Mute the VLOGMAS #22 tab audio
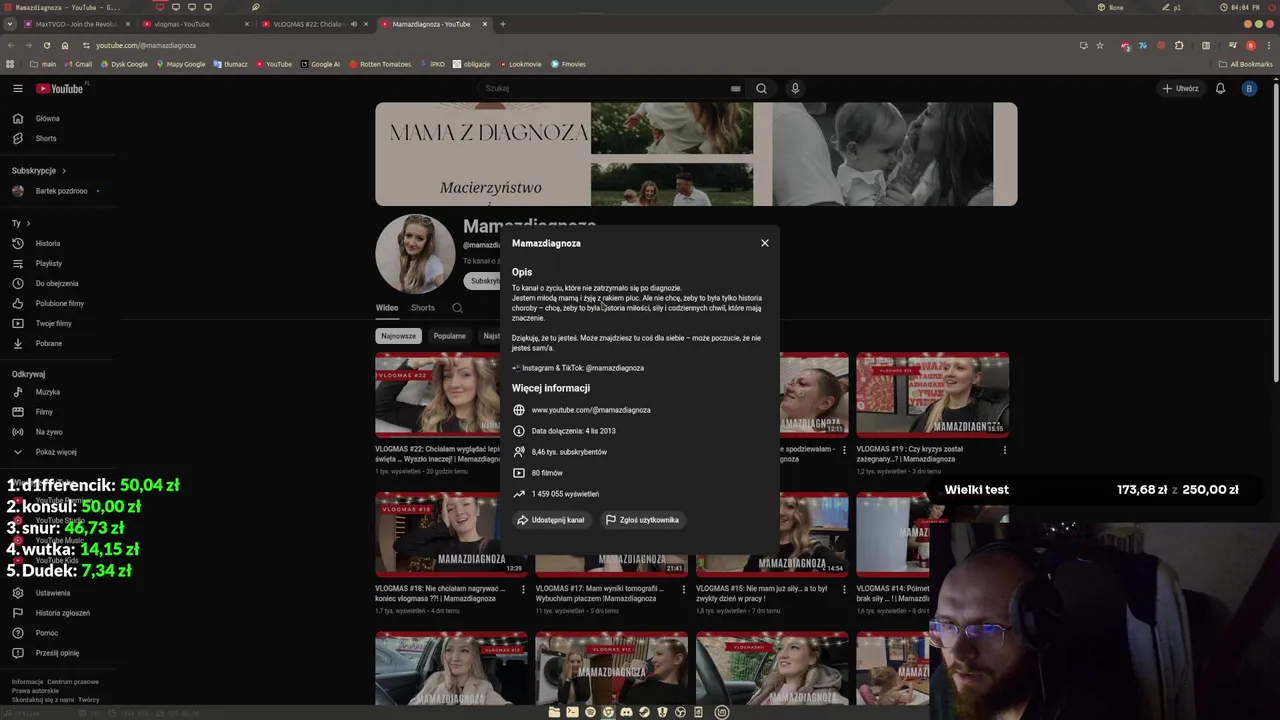 [x=353, y=24]
